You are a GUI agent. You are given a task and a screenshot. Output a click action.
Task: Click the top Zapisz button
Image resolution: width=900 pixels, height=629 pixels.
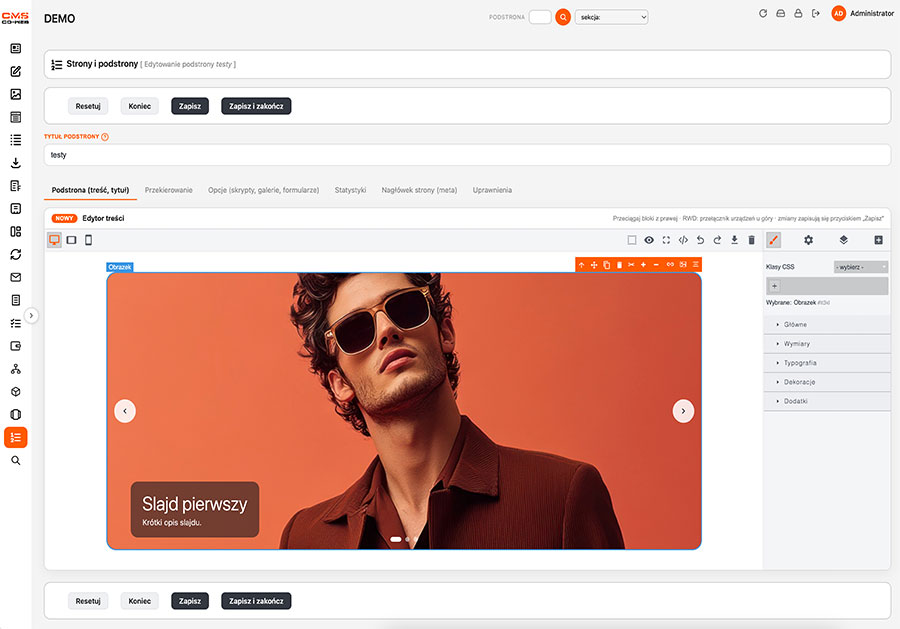(190, 106)
